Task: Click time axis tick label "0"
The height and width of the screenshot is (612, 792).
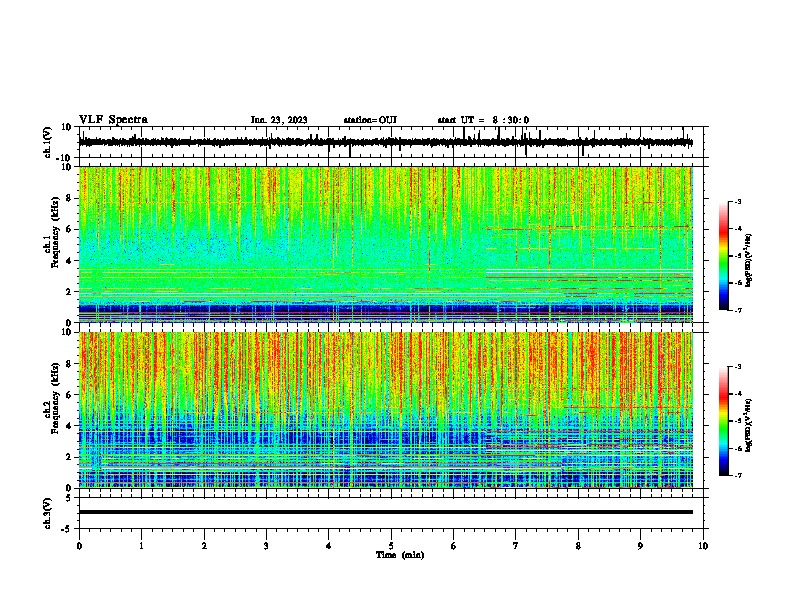Action: click(x=79, y=546)
